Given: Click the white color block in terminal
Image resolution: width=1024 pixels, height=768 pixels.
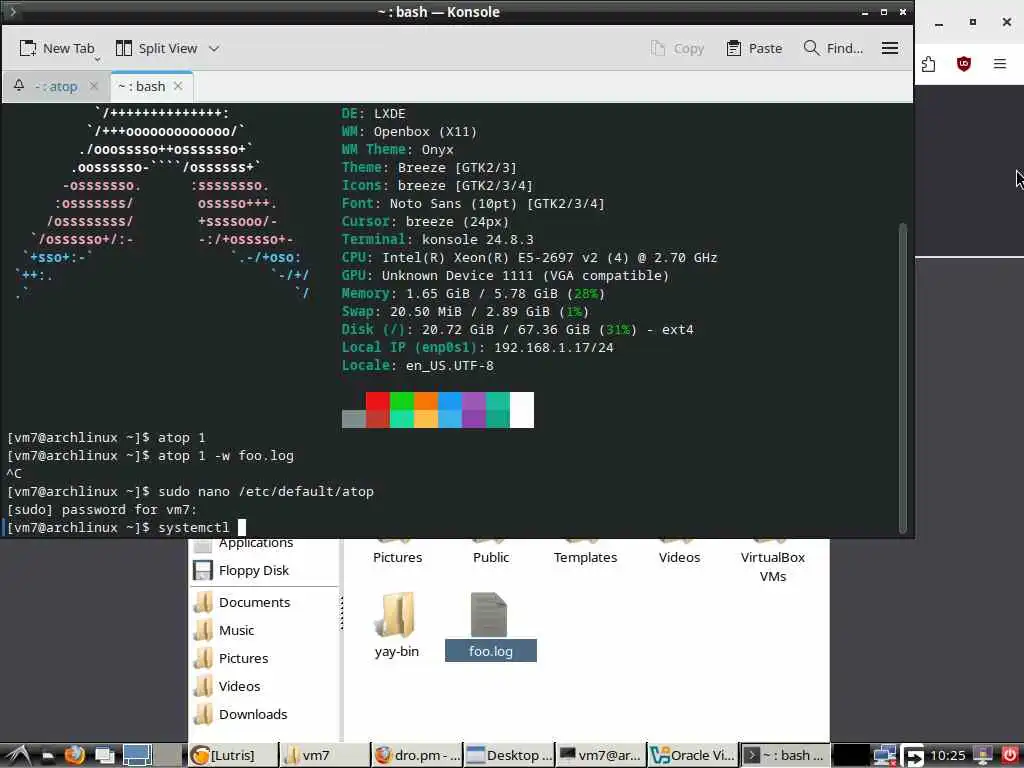Looking at the screenshot, I should click(522, 410).
